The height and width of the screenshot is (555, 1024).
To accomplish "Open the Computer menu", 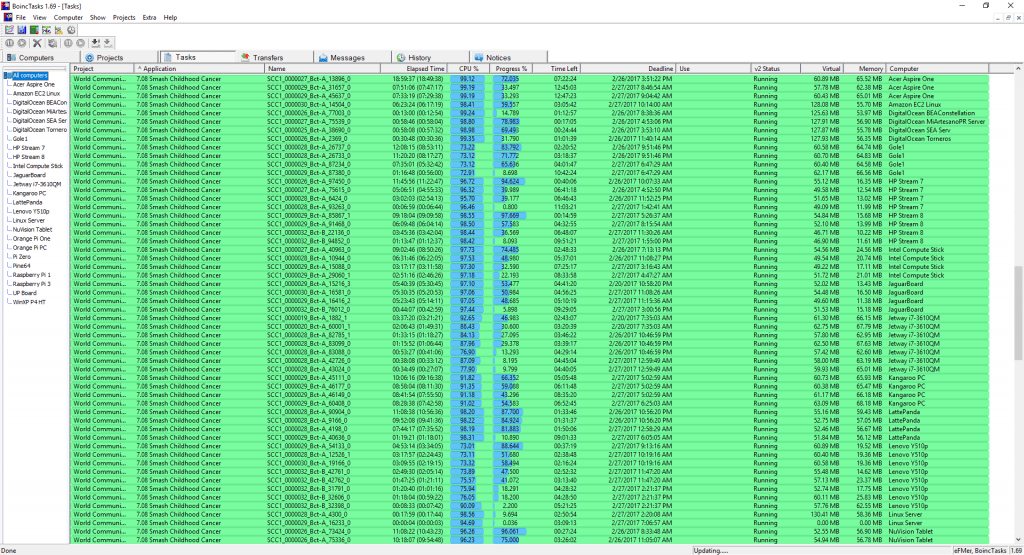I will pos(68,18).
